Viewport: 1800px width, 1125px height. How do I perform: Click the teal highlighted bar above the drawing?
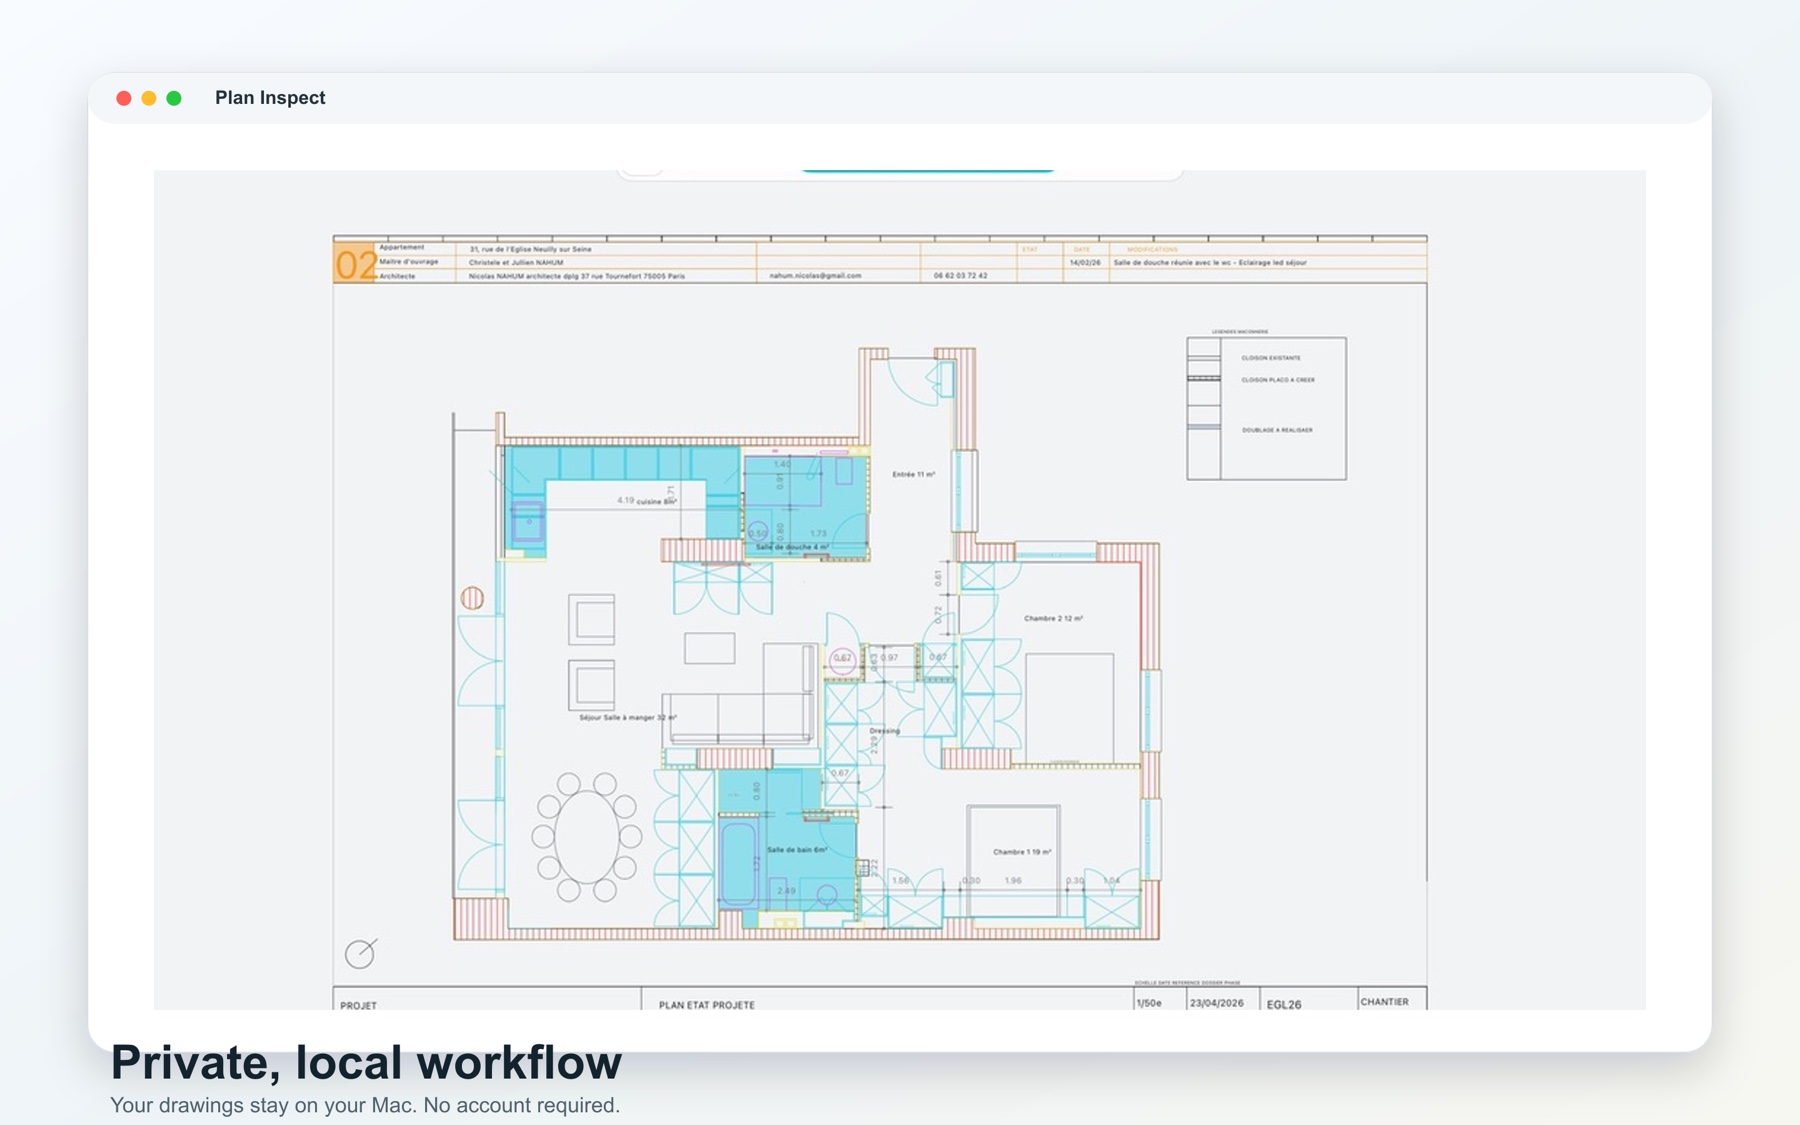[928, 171]
